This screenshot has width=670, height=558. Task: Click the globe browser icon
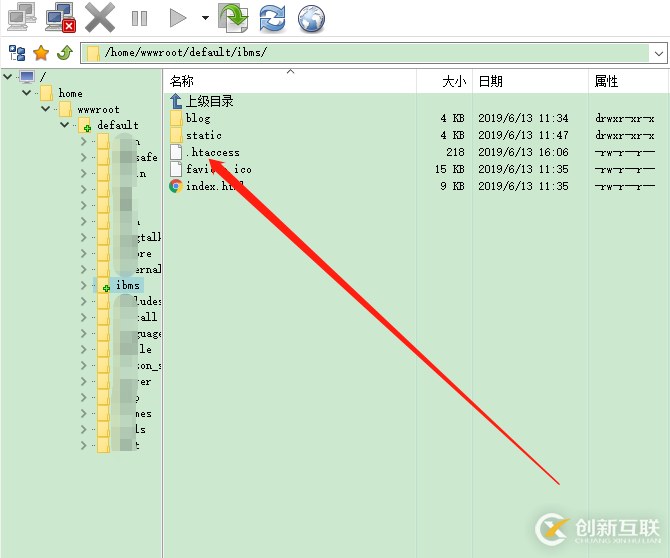pos(311,18)
